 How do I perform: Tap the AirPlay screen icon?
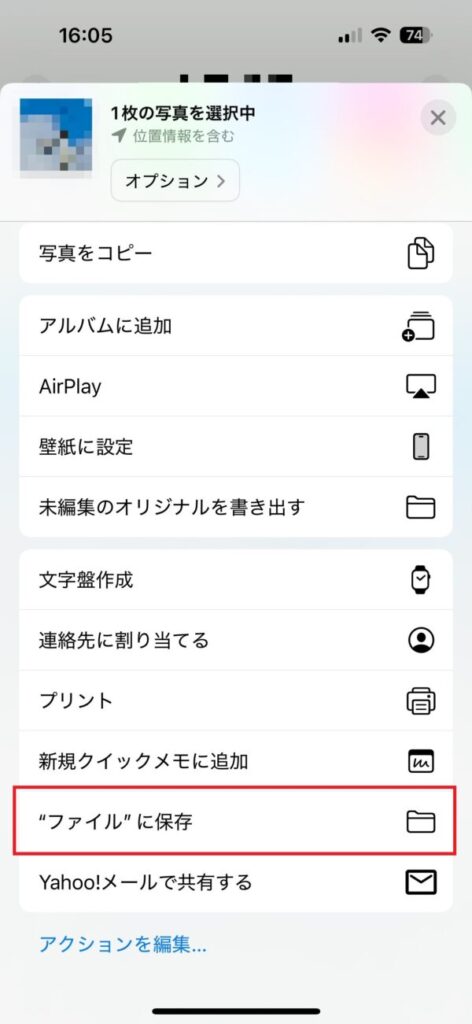[x=420, y=387]
